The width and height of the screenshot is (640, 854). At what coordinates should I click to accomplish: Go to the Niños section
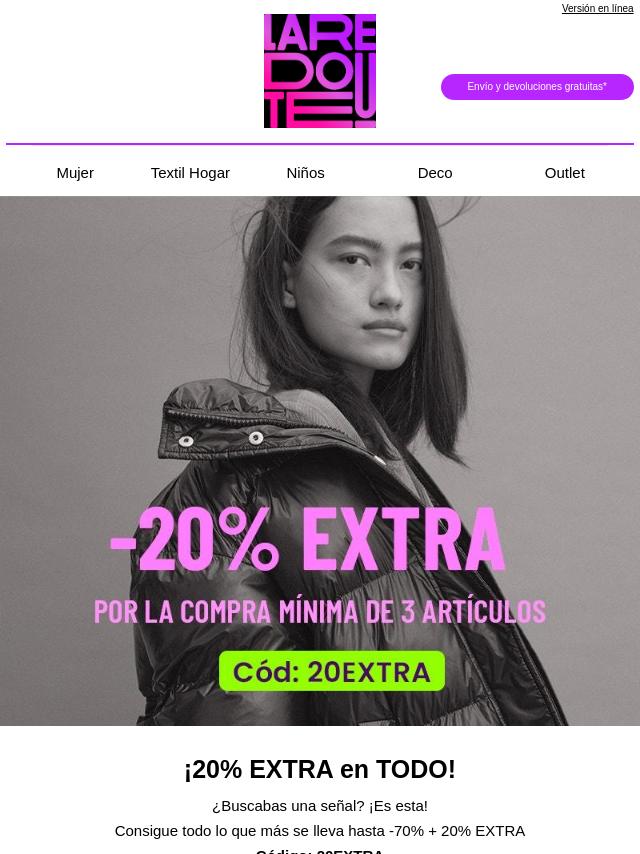(x=306, y=173)
